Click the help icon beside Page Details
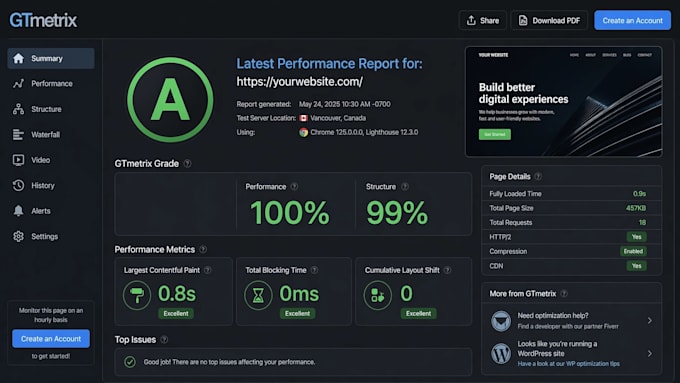Viewport: 680px width, 383px height. click(x=538, y=177)
